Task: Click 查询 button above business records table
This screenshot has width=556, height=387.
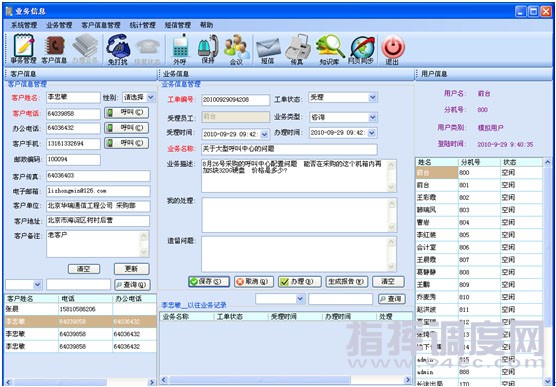Action: (x=392, y=299)
